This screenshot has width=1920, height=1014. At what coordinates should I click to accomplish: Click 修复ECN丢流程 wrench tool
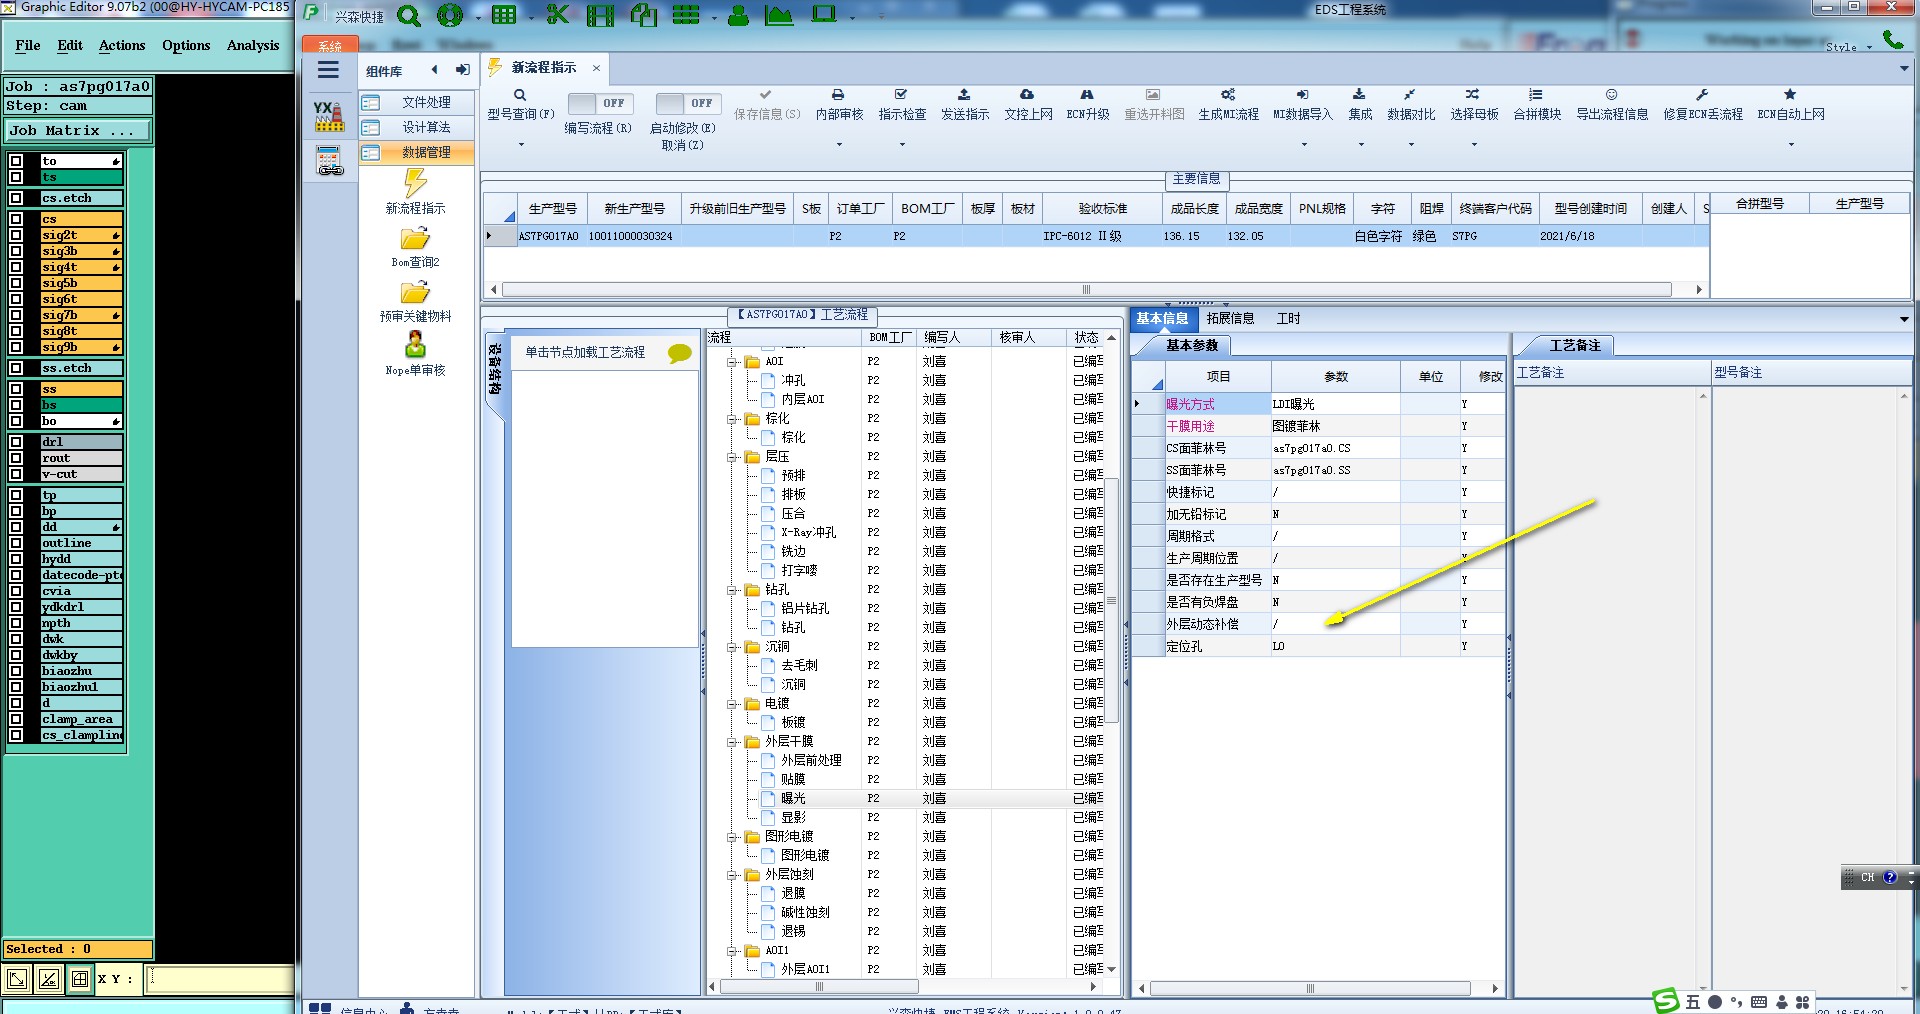pos(1703,104)
